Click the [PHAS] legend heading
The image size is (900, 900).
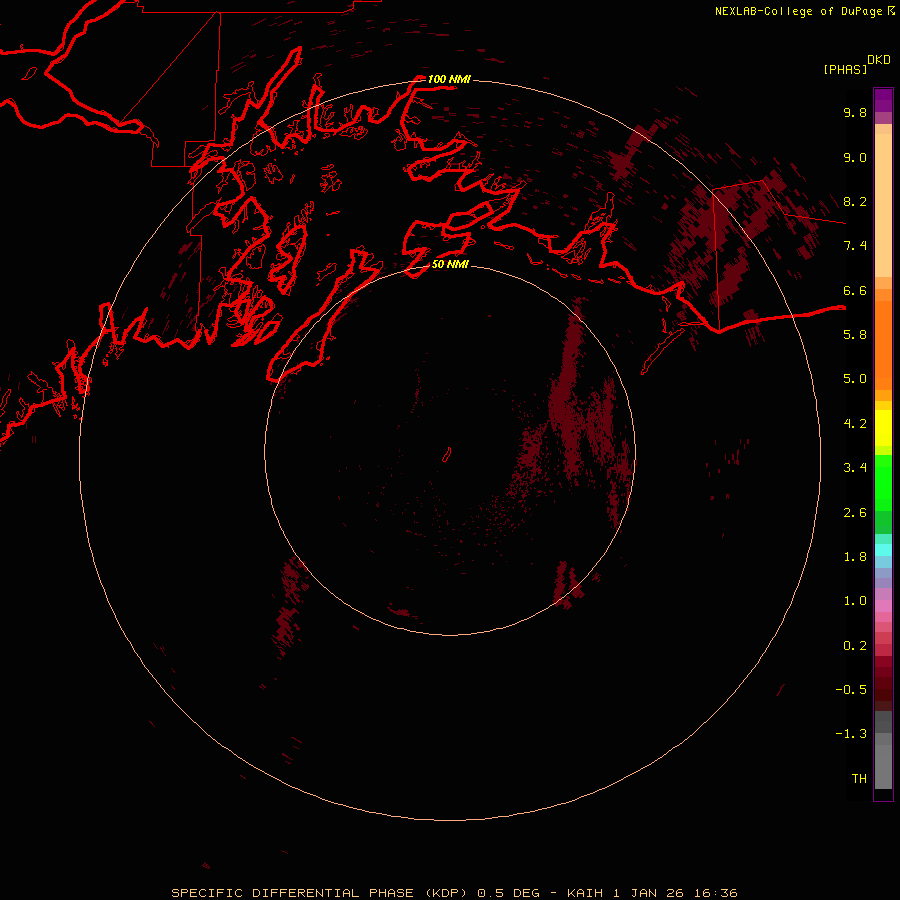[x=845, y=70]
